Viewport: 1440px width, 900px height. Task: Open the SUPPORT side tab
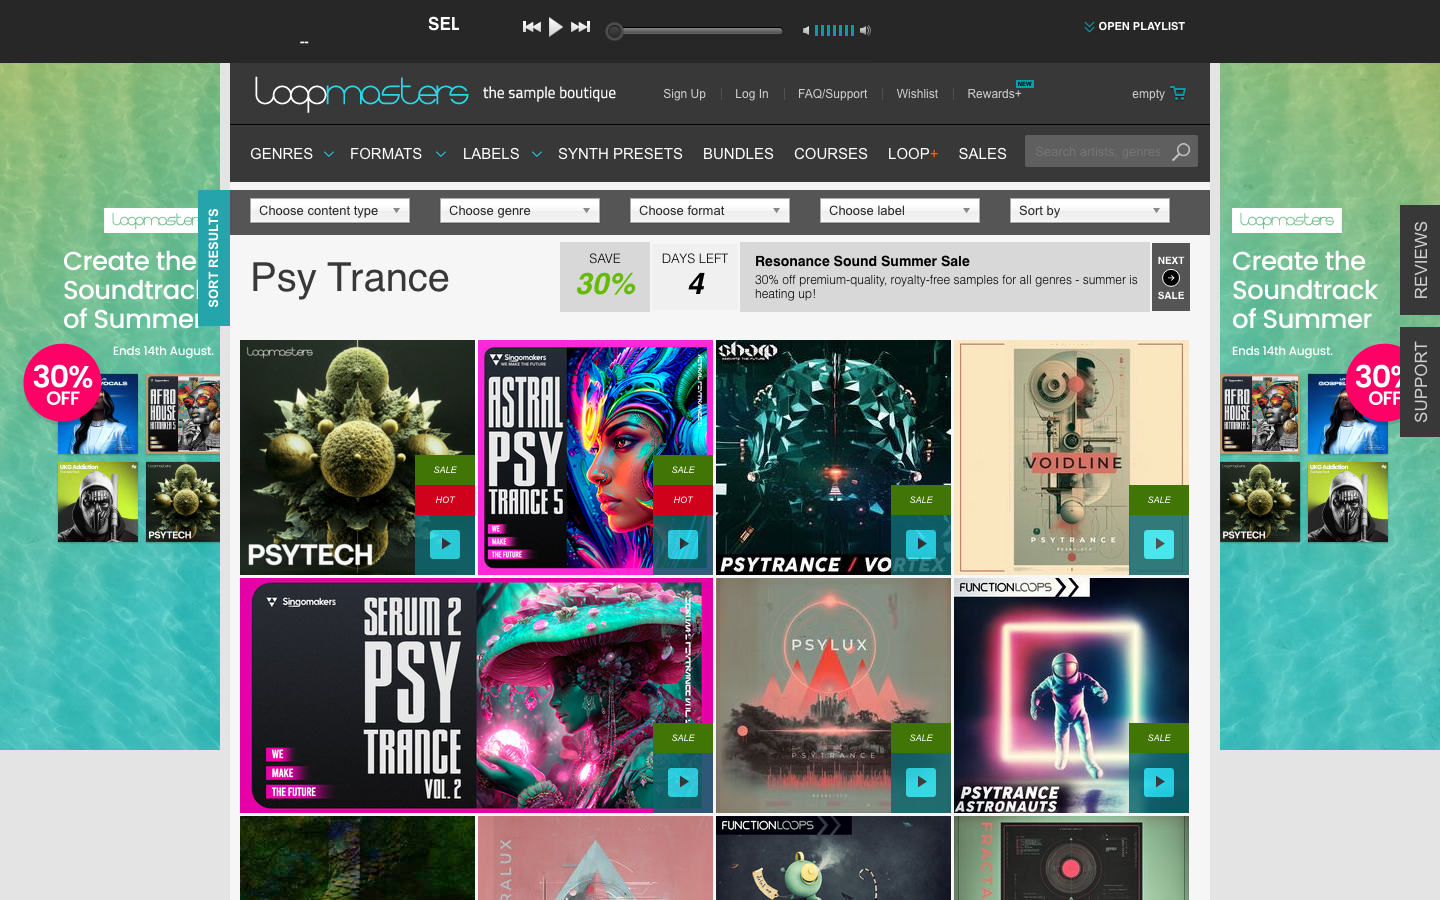point(1420,382)
